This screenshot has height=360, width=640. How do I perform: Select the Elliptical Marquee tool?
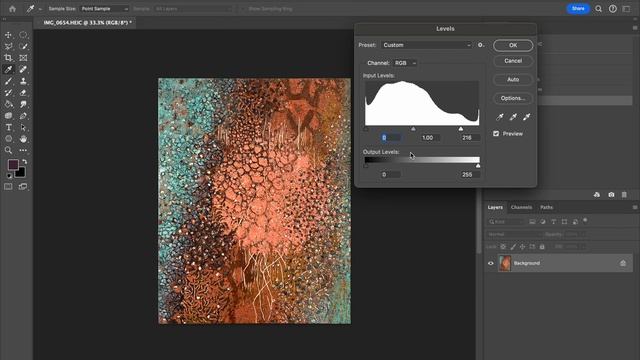[23, 35]
